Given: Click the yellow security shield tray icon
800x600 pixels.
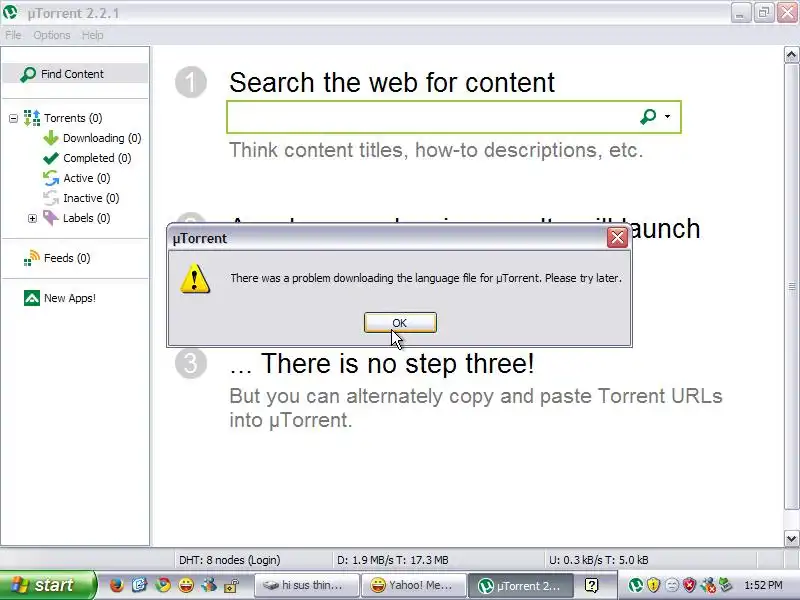Looking at the screenshot, I should pos(654,585).
